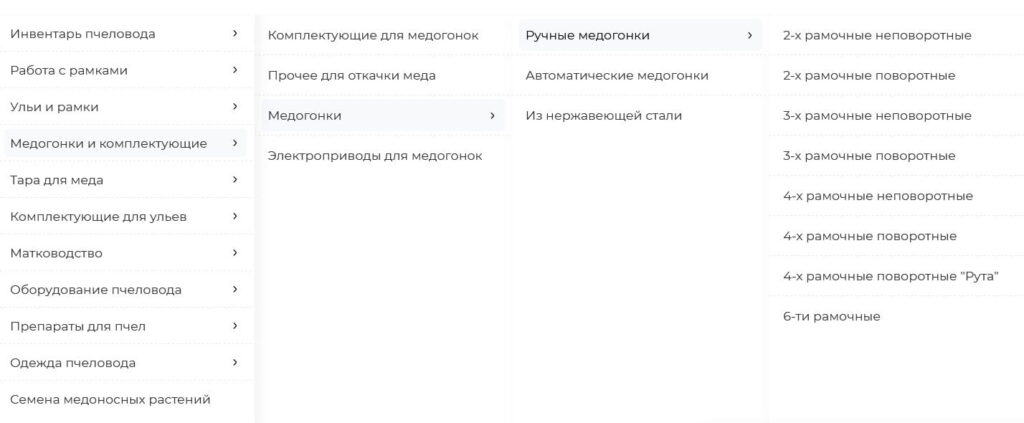Open the Тара для меда submenu arrow
1024x423 pixels.
pos(235,180)
